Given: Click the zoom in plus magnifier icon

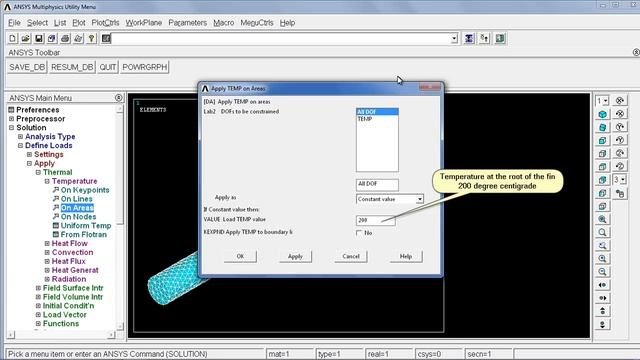Looking at the screenshot, I should pos(602,258).
